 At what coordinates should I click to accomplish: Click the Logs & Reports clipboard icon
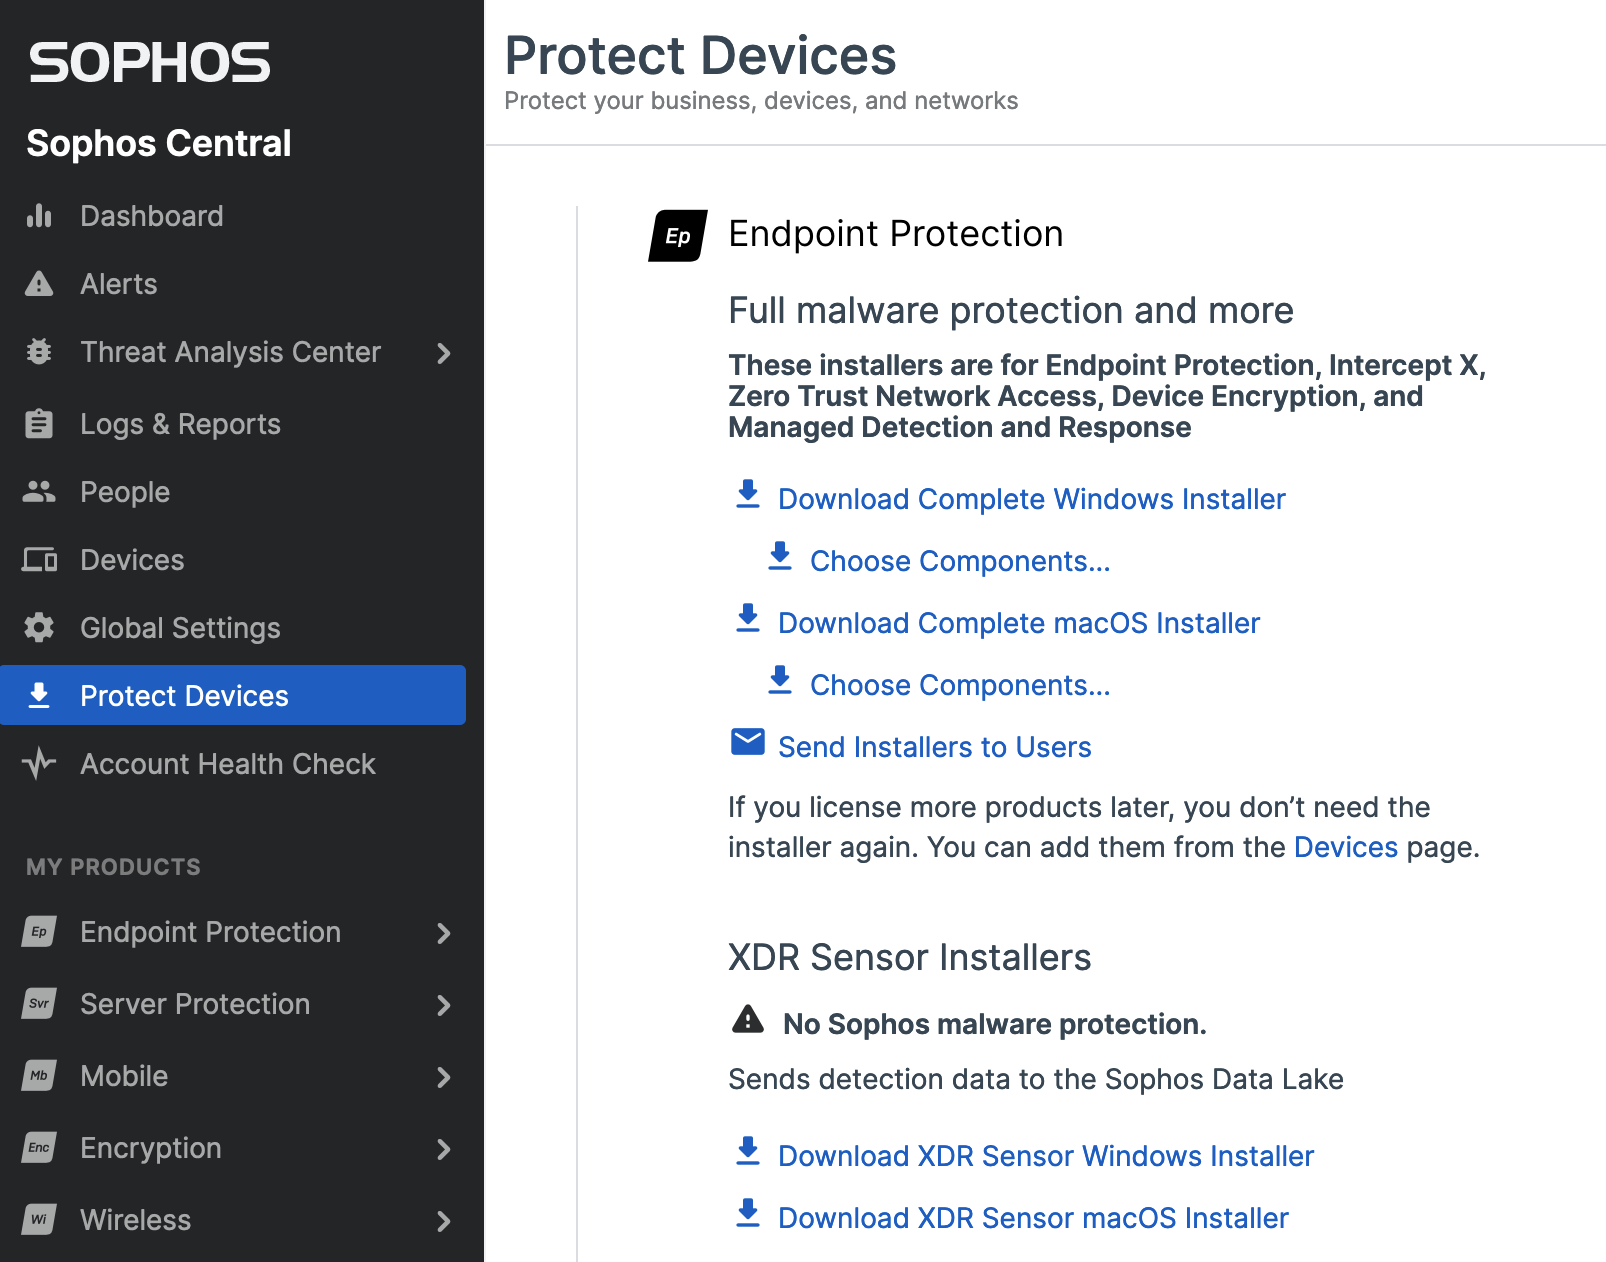[39, 424]
